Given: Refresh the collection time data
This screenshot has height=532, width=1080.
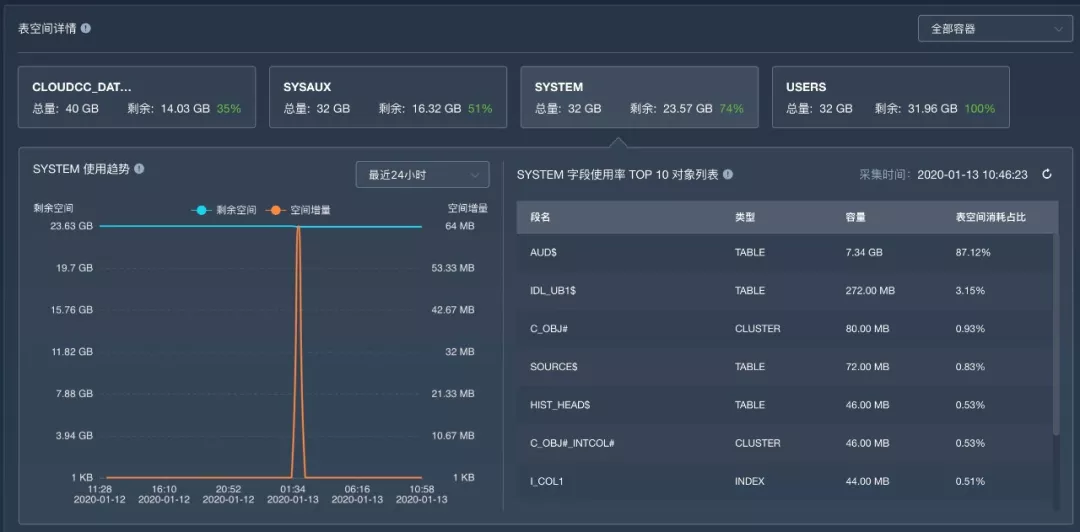Looking at the screenshot, I should click(1047, 174).
